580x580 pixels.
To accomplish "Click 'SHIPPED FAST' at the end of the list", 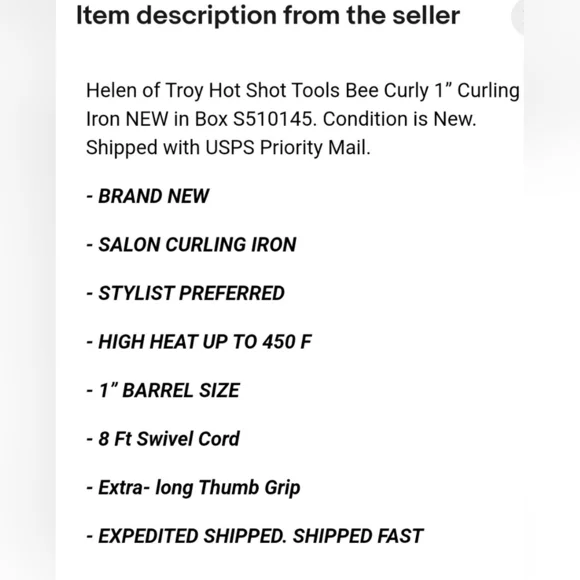I will click(x=358, y=536).
